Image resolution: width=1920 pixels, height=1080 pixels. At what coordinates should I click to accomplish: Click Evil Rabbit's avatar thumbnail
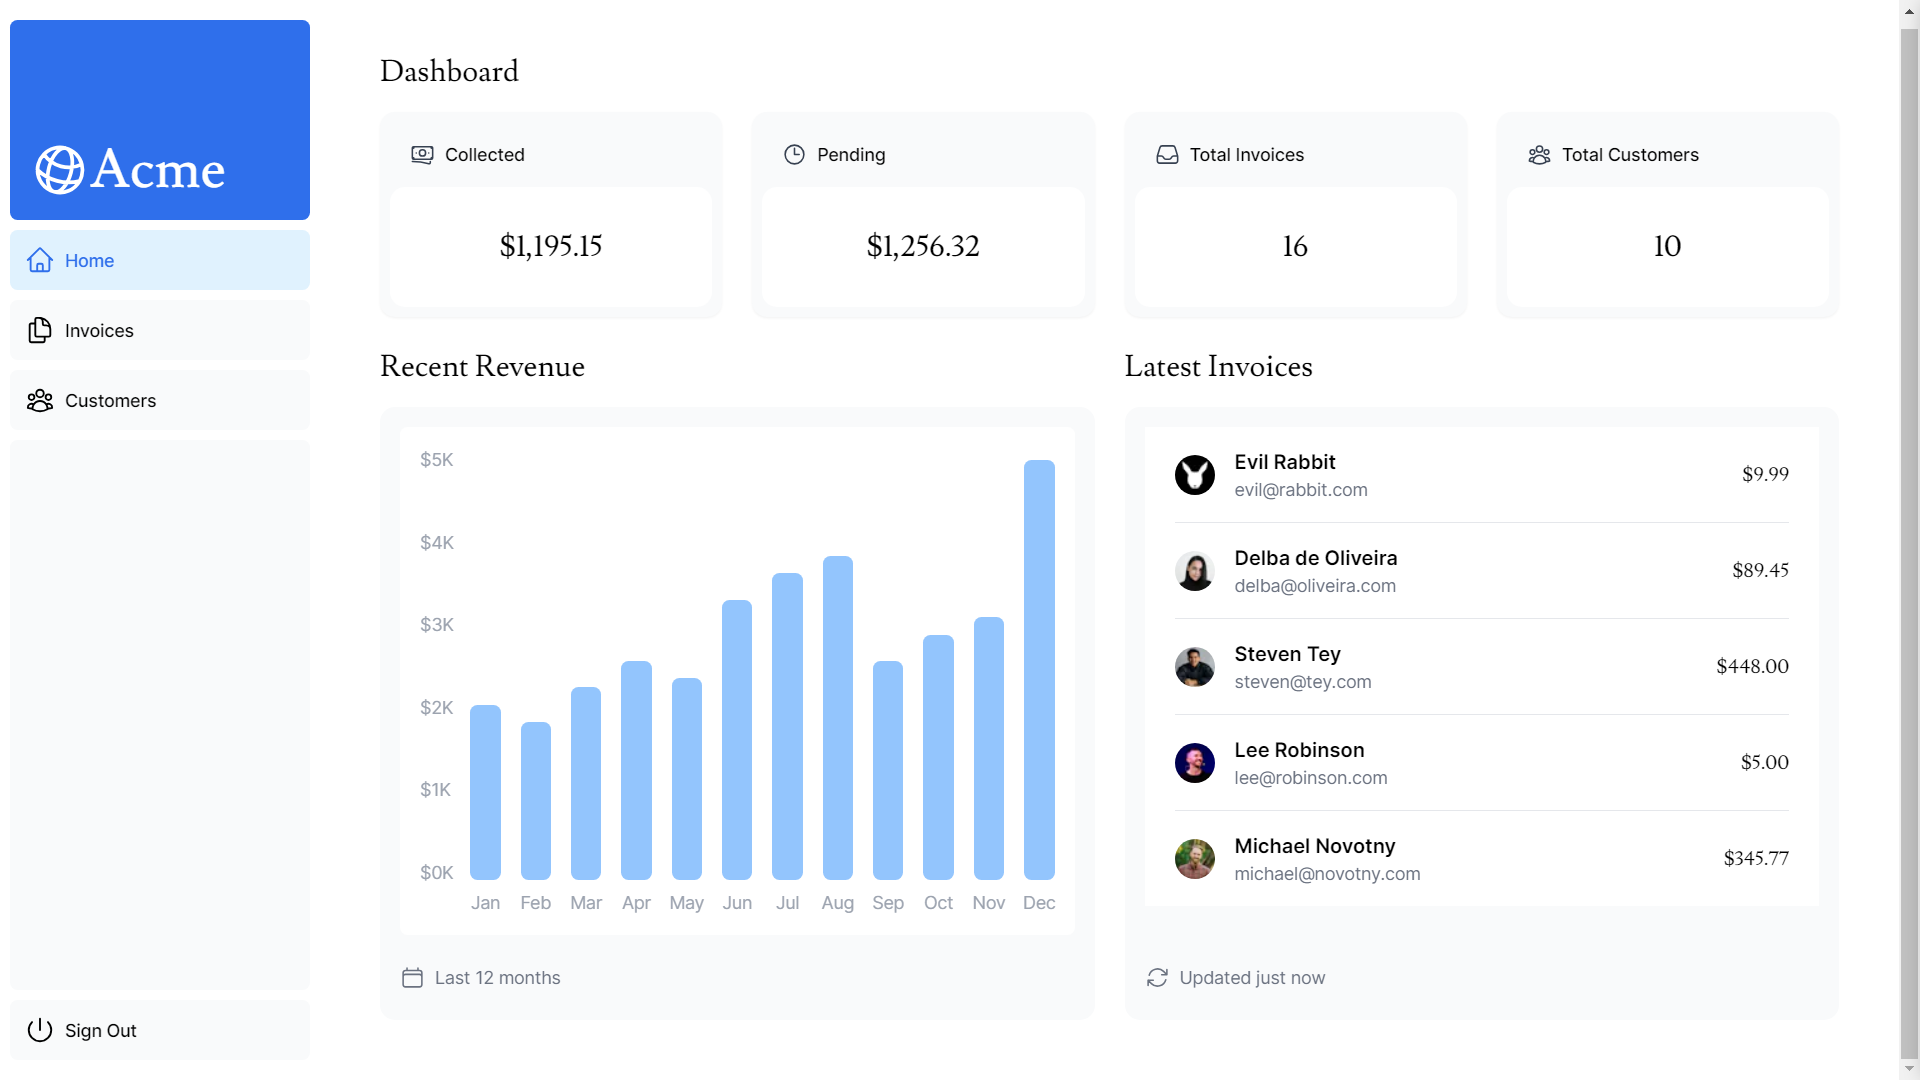(1194, 475)
